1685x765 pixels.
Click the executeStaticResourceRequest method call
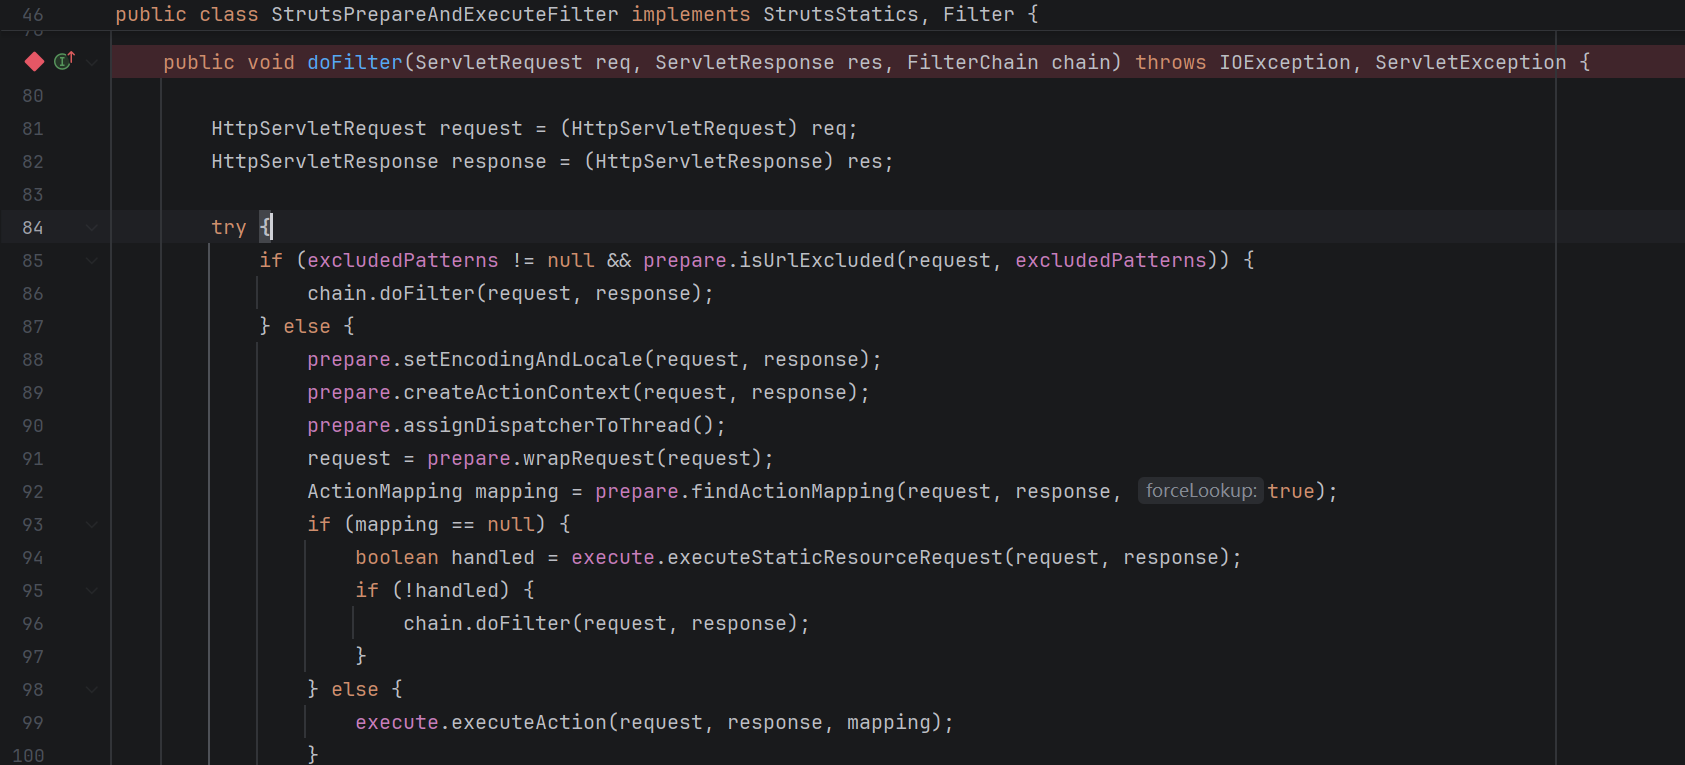[835, 558]
